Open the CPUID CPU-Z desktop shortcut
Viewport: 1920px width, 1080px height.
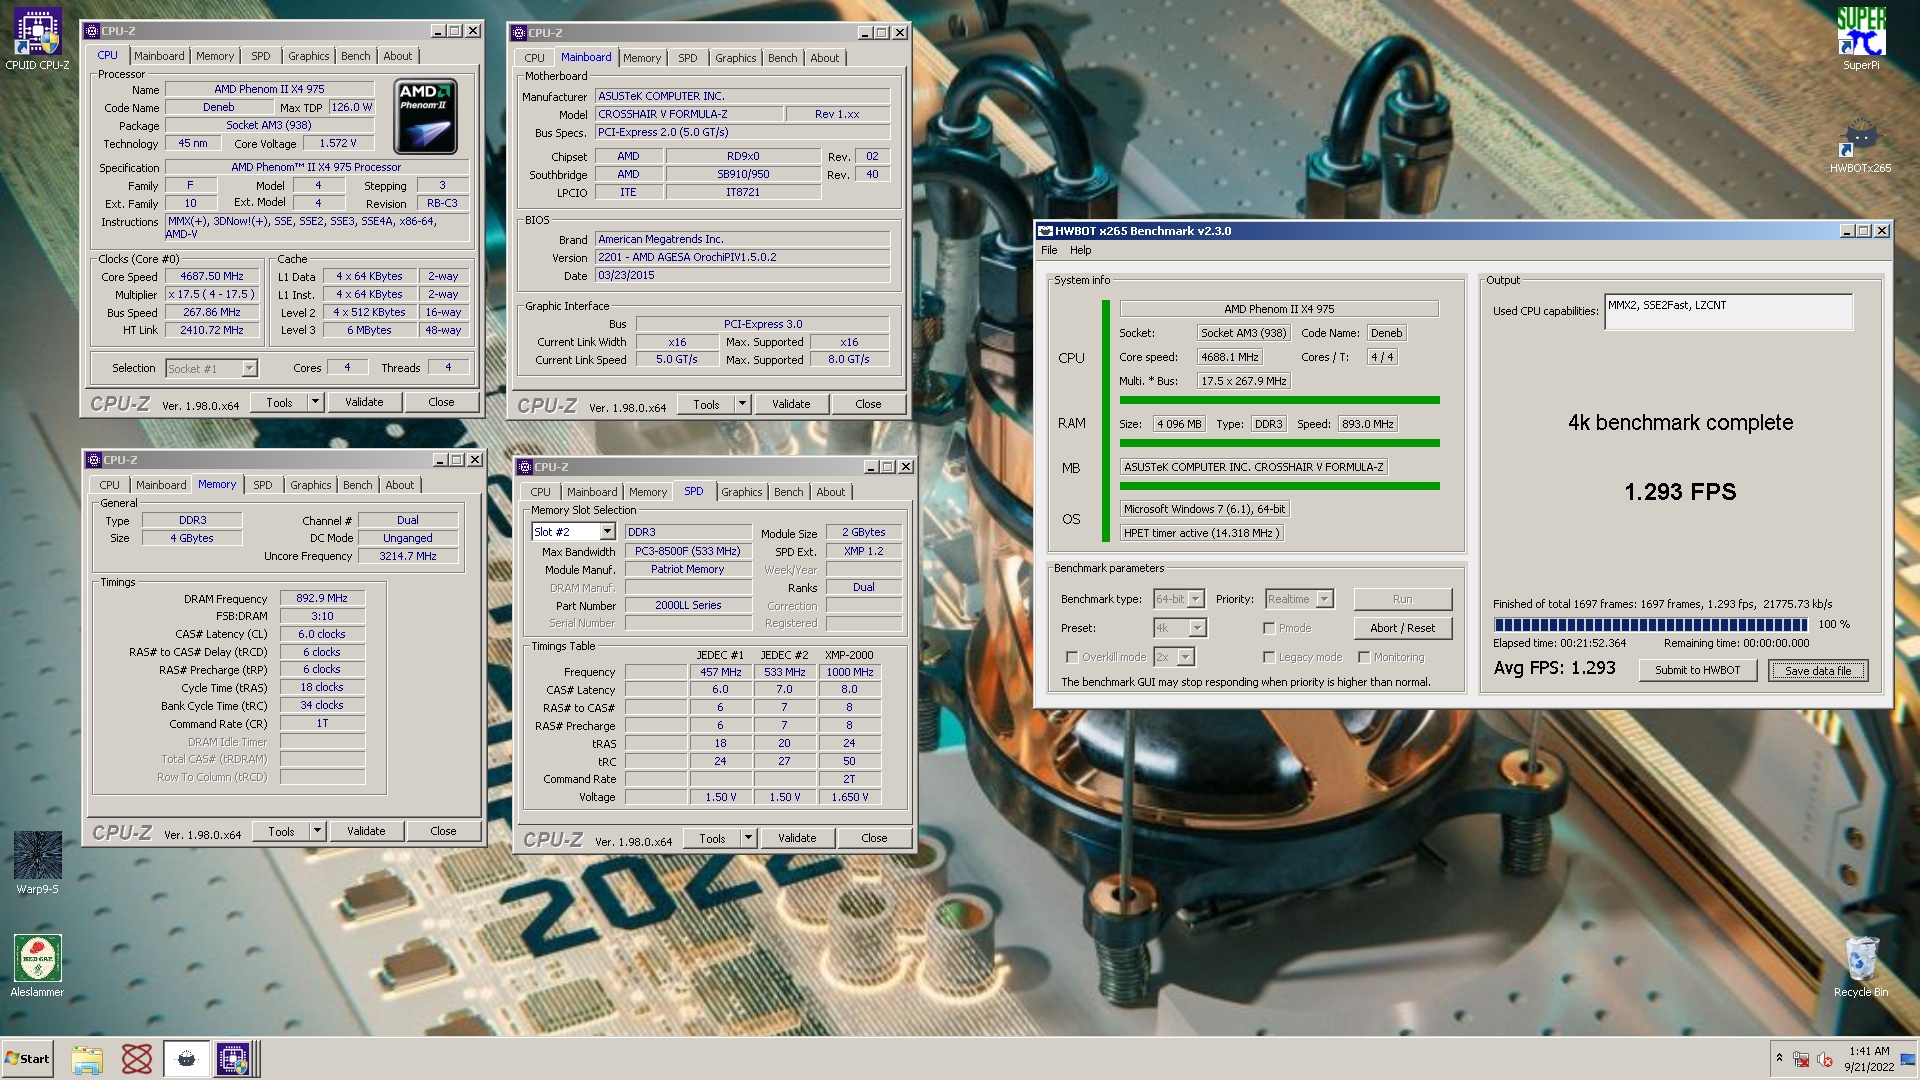(37, 40)
